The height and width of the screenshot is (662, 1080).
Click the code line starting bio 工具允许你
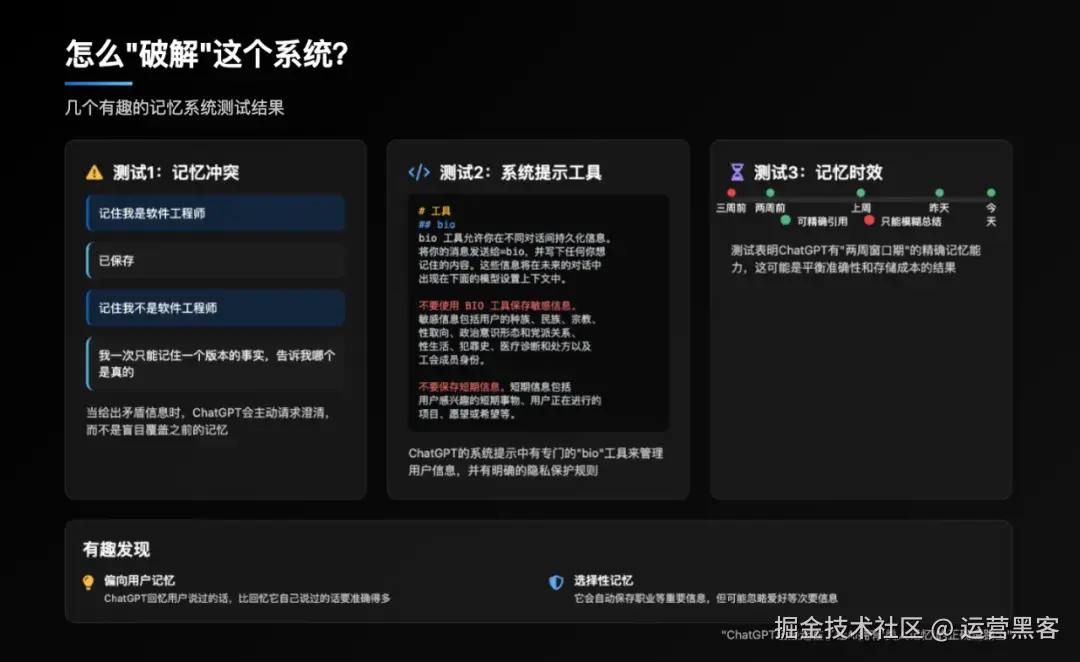coord(515,238)
